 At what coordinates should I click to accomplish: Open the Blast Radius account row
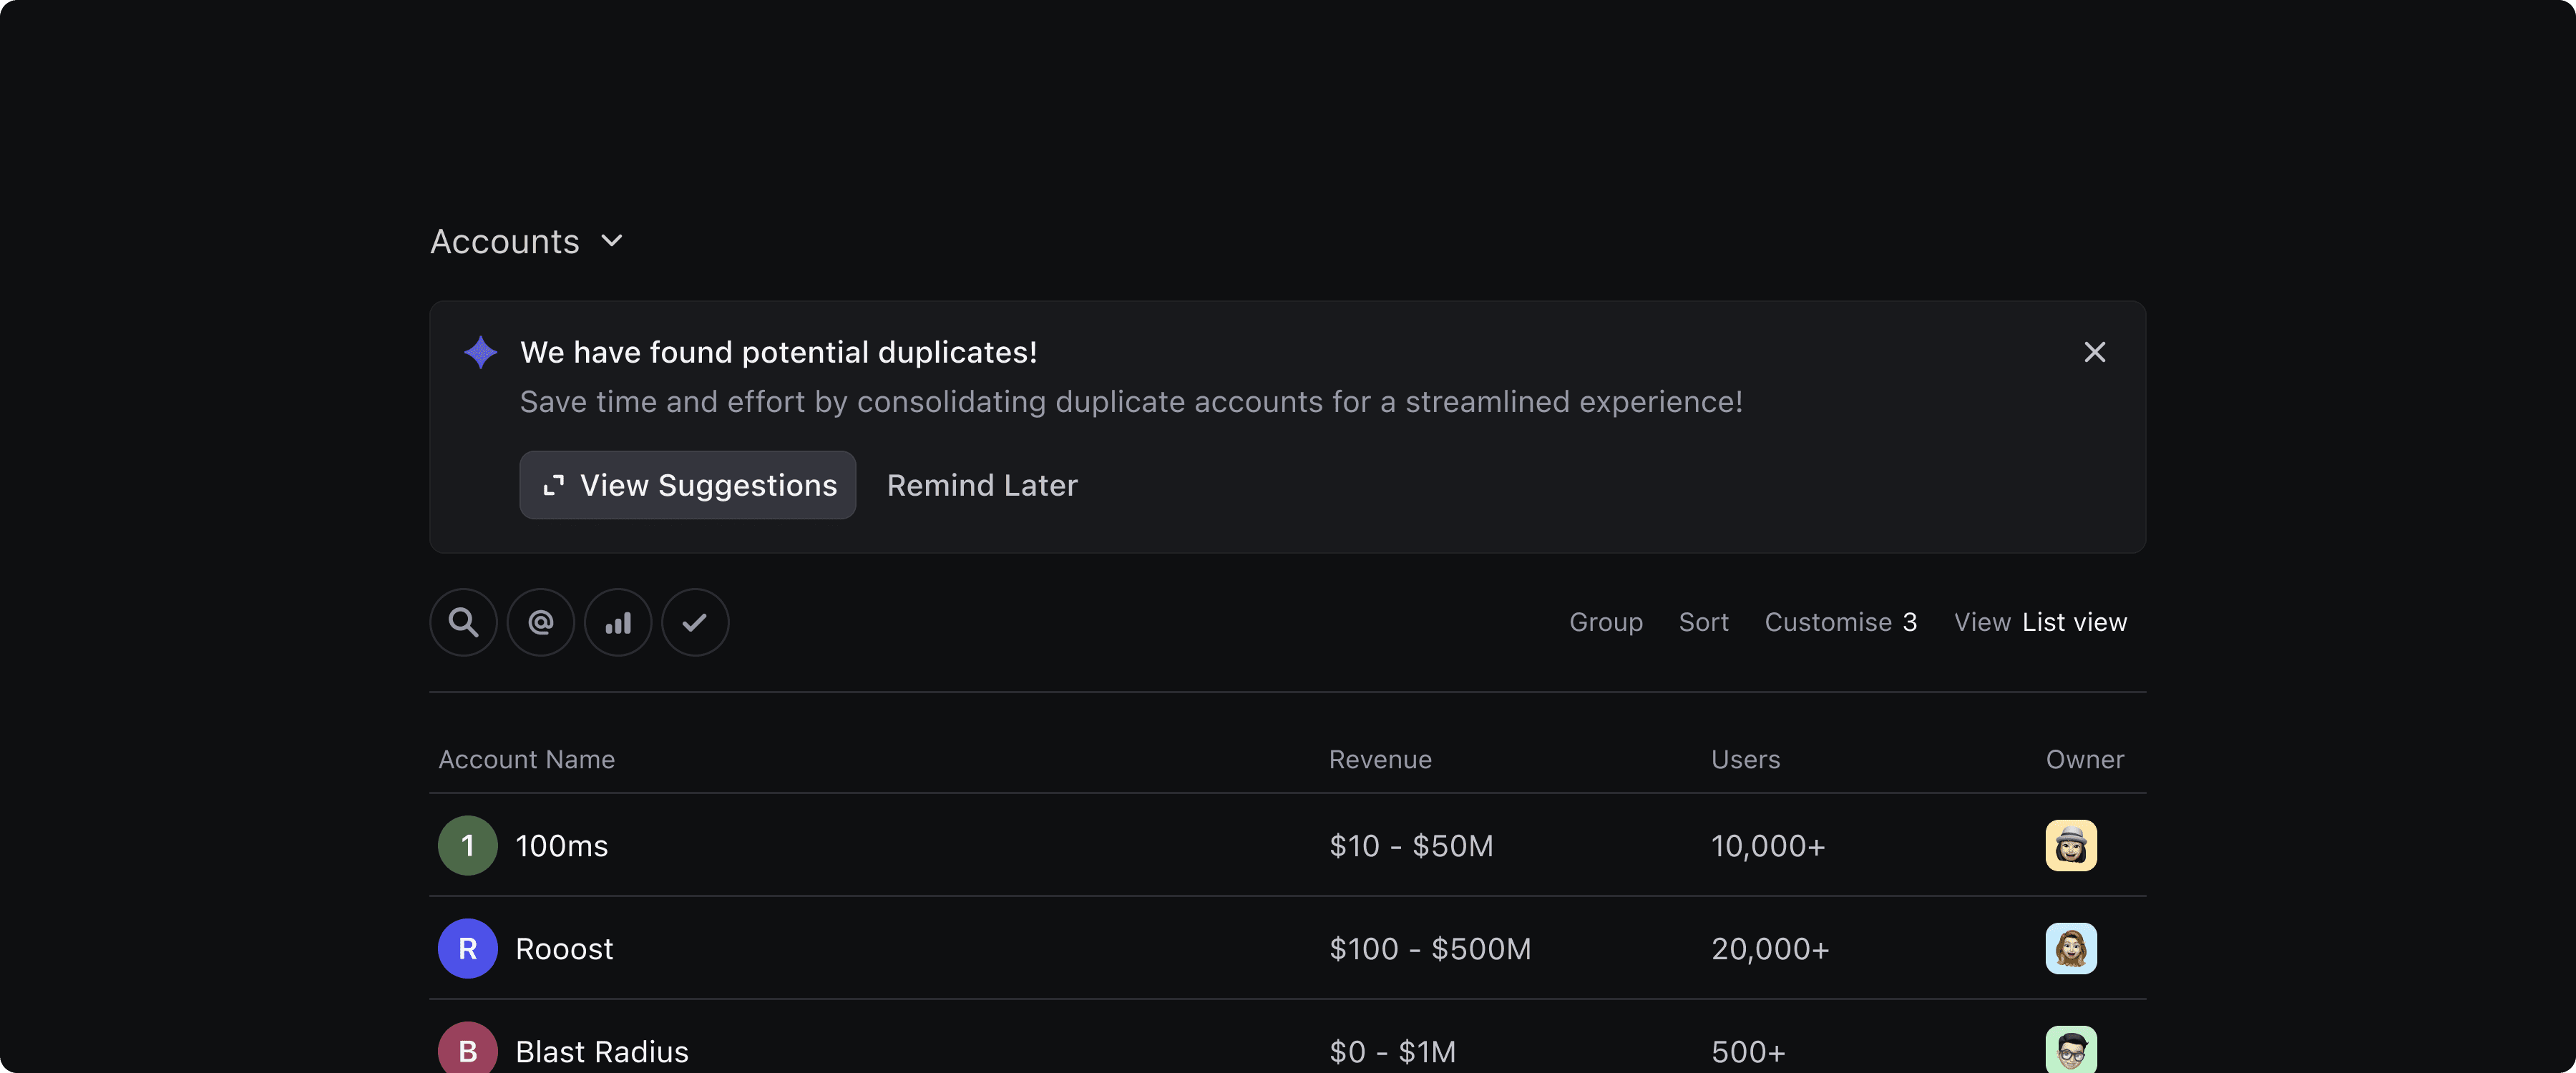tap(602, 1051)
